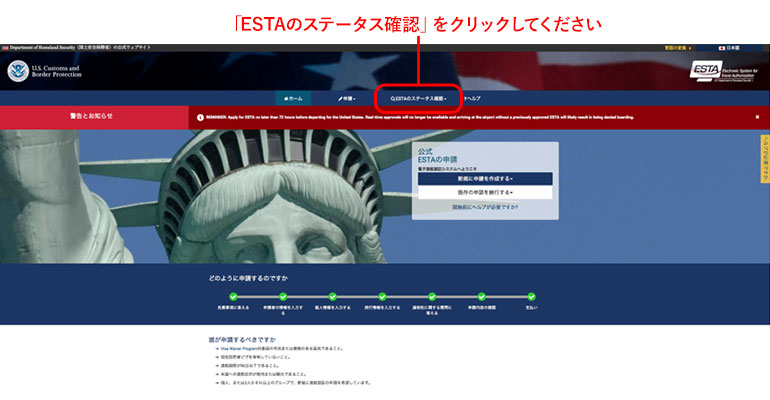Click the US flag icon in the top bar
The width and height of the screenshot is (770, 400).
coord(5,48)
